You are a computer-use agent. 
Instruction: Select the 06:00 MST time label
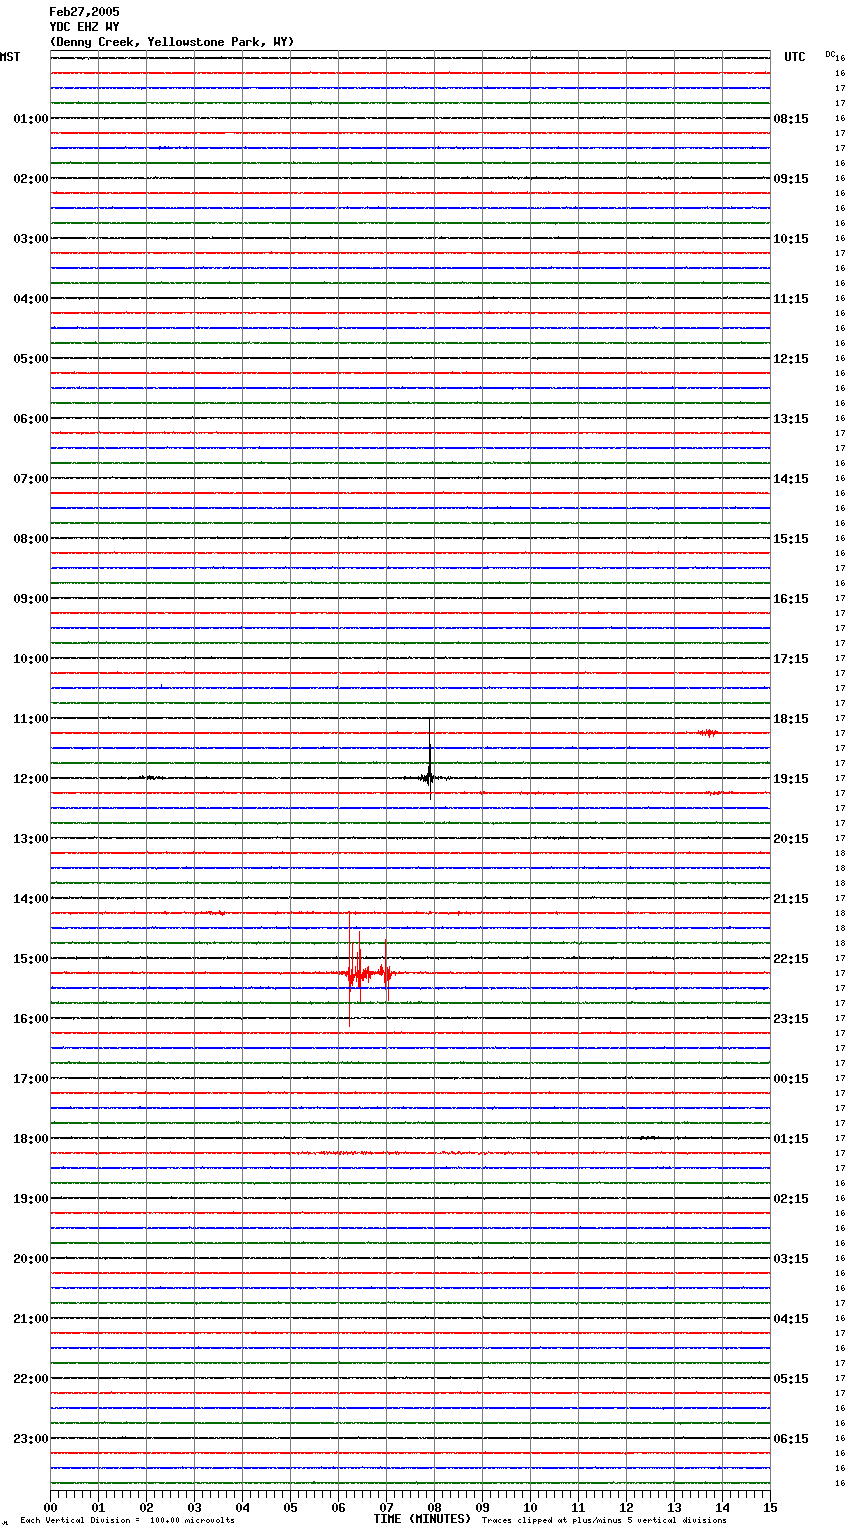[31, 419]
